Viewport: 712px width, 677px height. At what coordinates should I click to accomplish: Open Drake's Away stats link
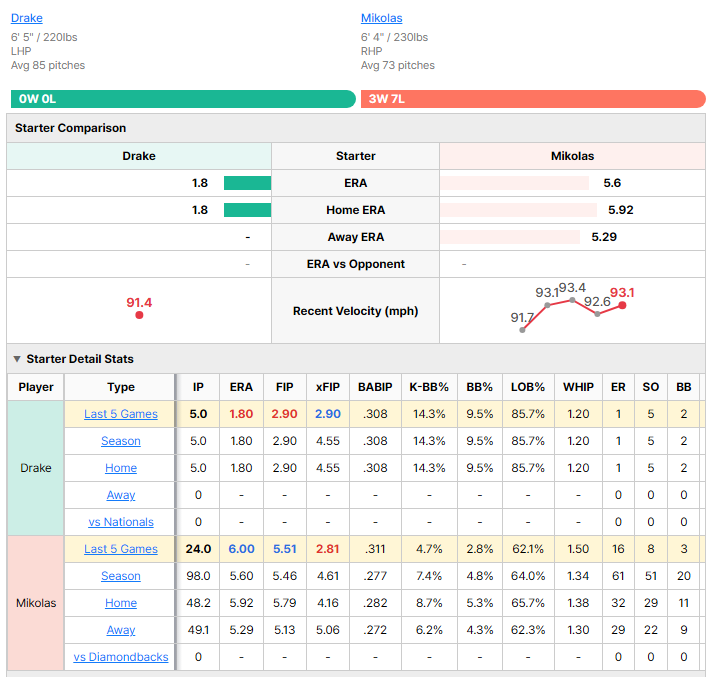121,495
